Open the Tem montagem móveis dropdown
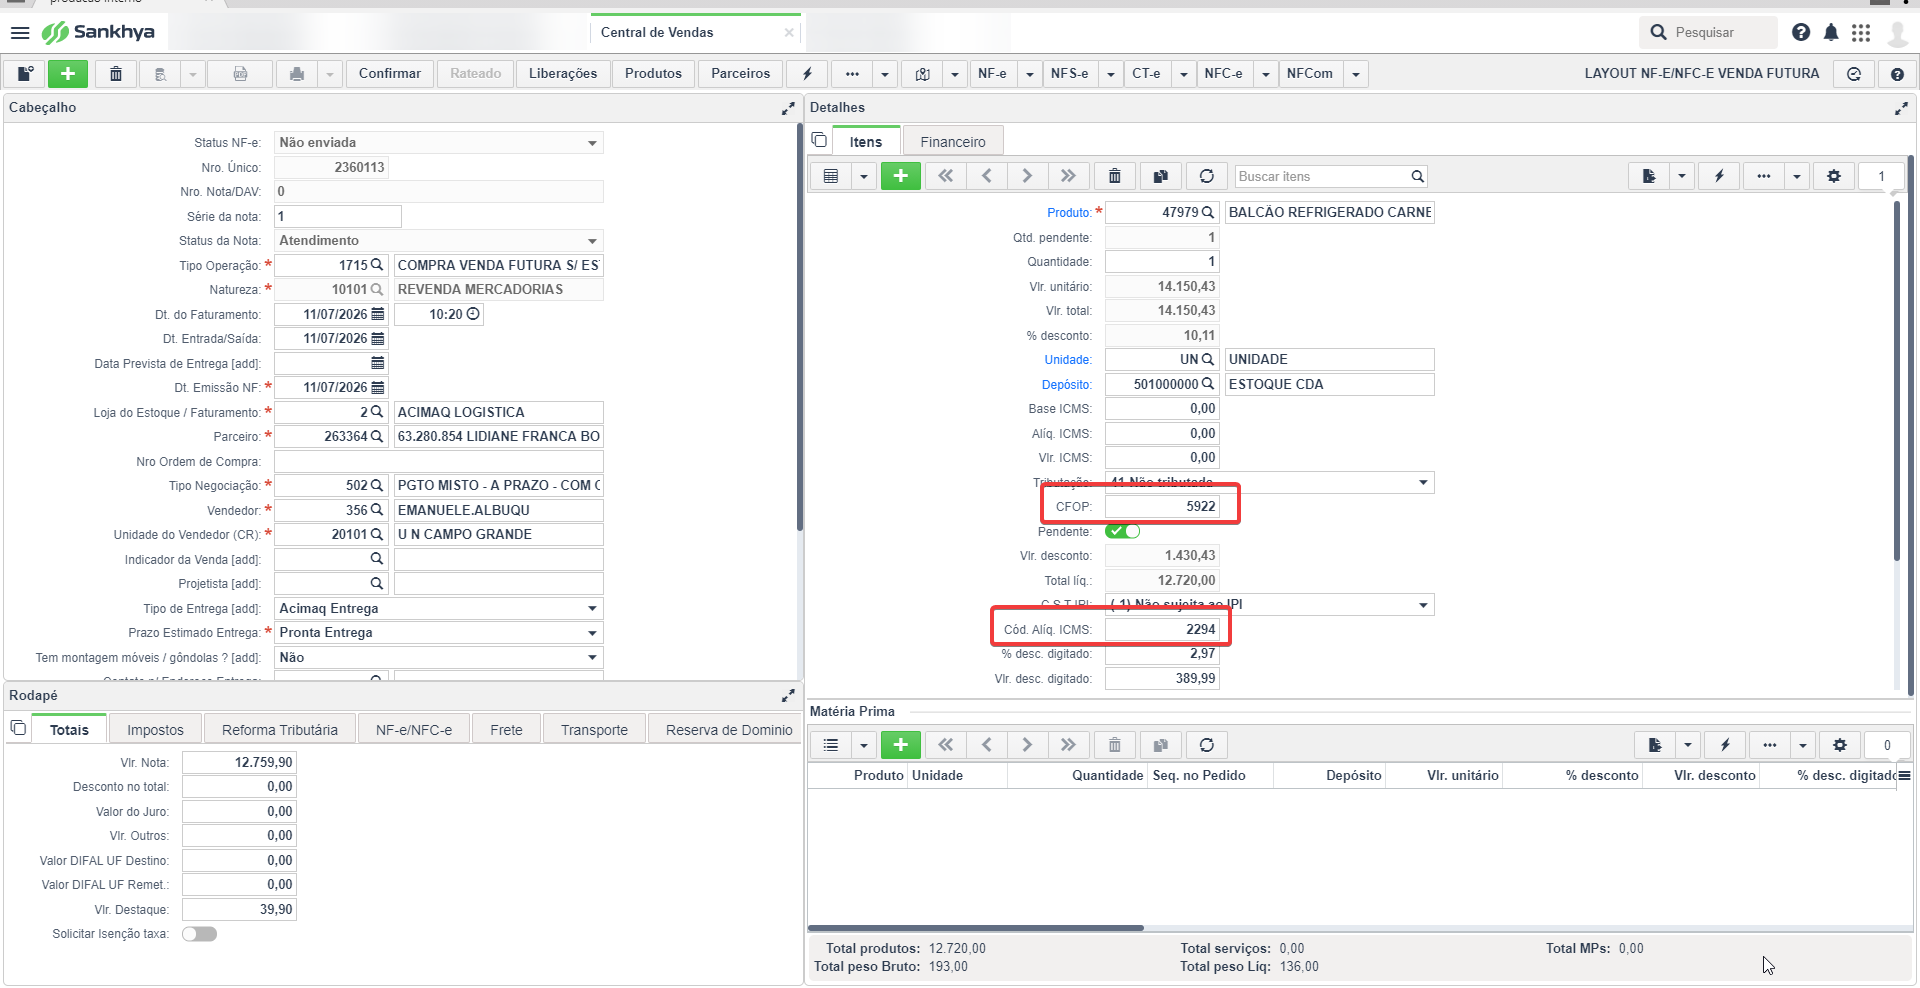The height and width of the screenshot is (988, 1920). click(x=592, y=658)
